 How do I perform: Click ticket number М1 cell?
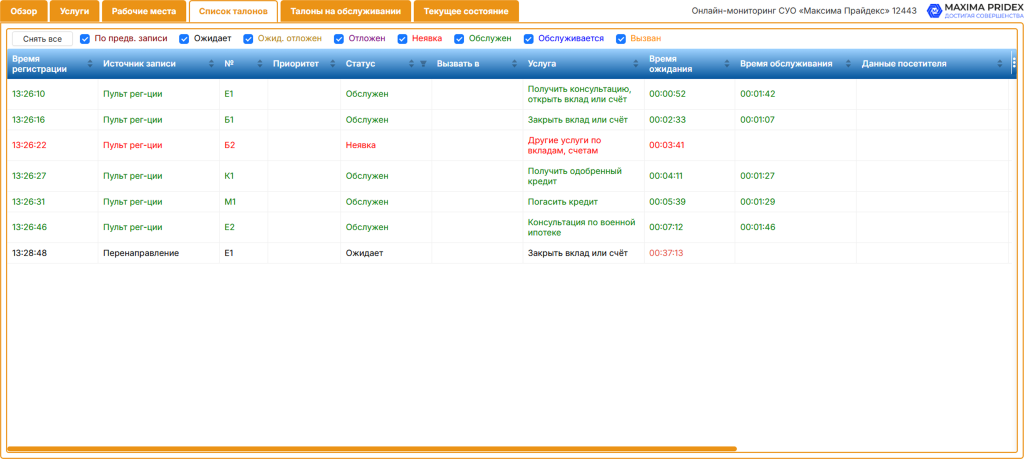click(x=243, y=202)
